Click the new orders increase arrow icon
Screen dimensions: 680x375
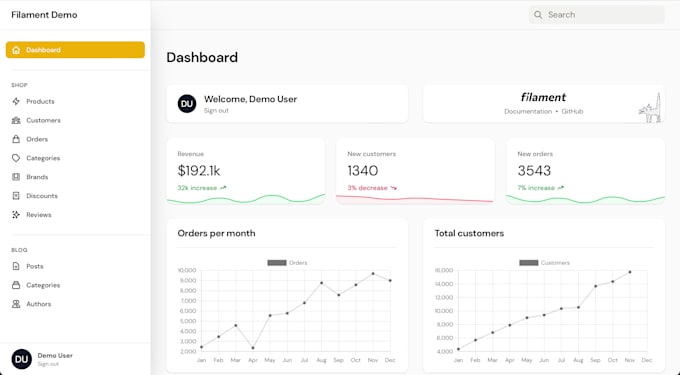[x=560, y=188]
